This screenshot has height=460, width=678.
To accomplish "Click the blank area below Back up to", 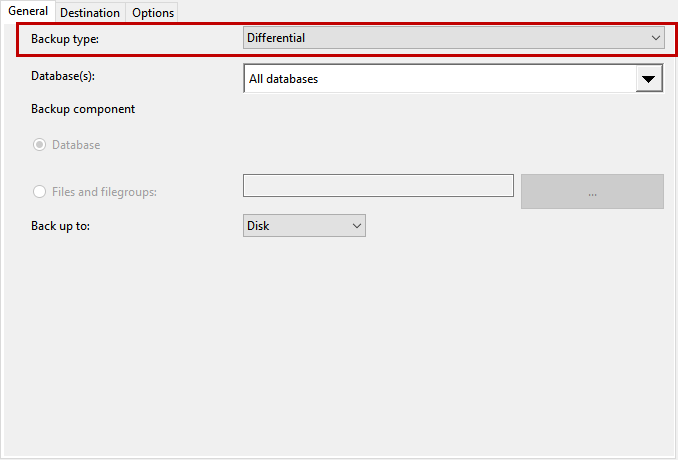I will coord(340,340).
